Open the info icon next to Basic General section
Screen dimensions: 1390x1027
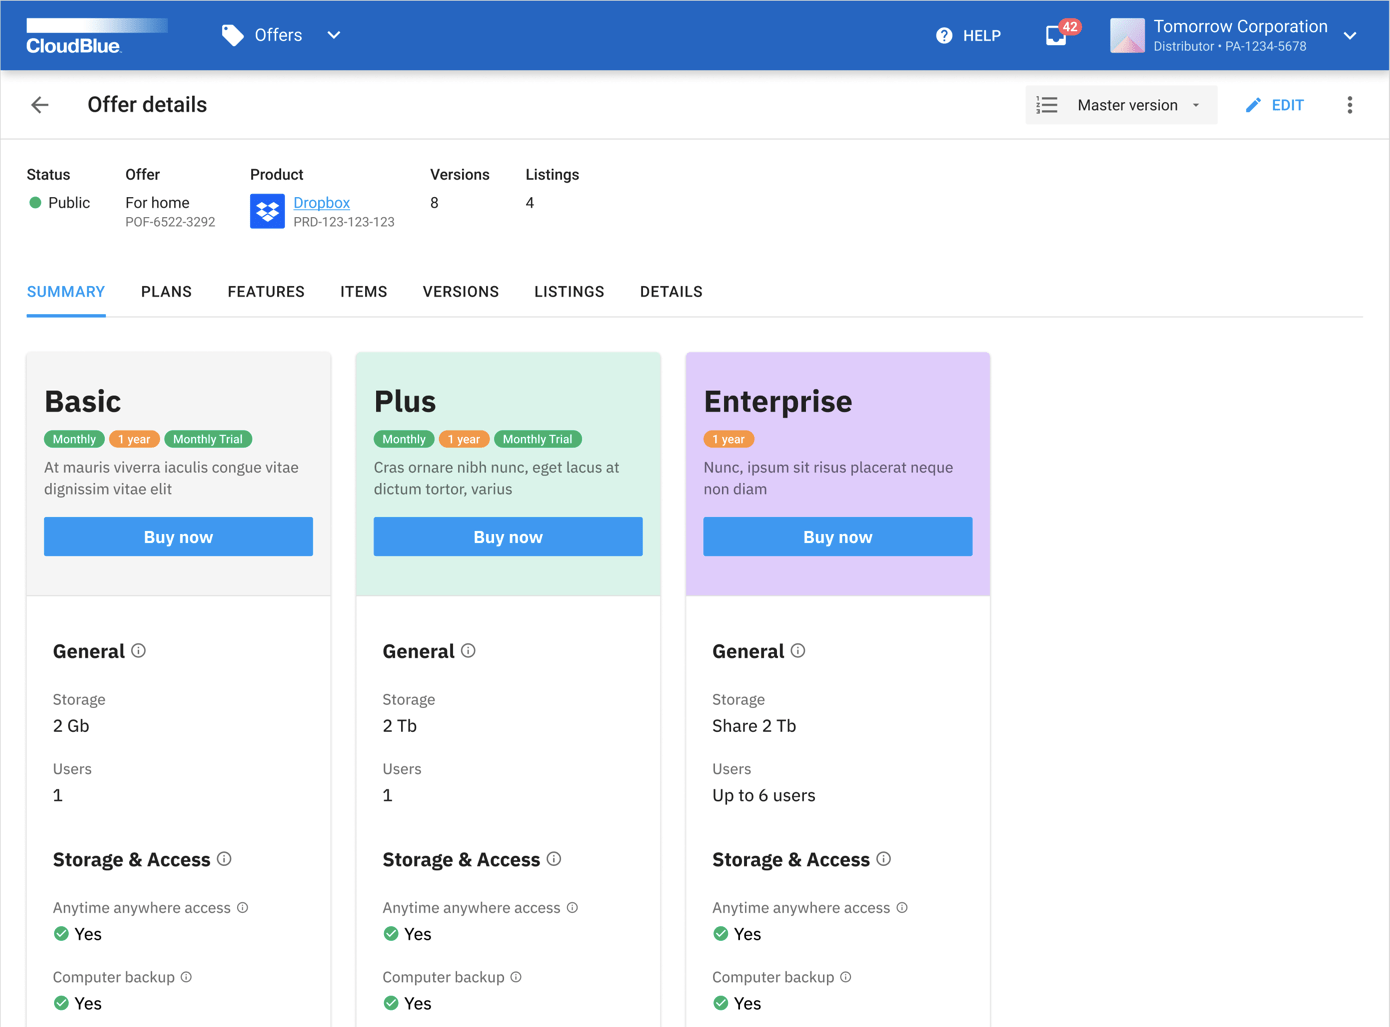(139, 650)
